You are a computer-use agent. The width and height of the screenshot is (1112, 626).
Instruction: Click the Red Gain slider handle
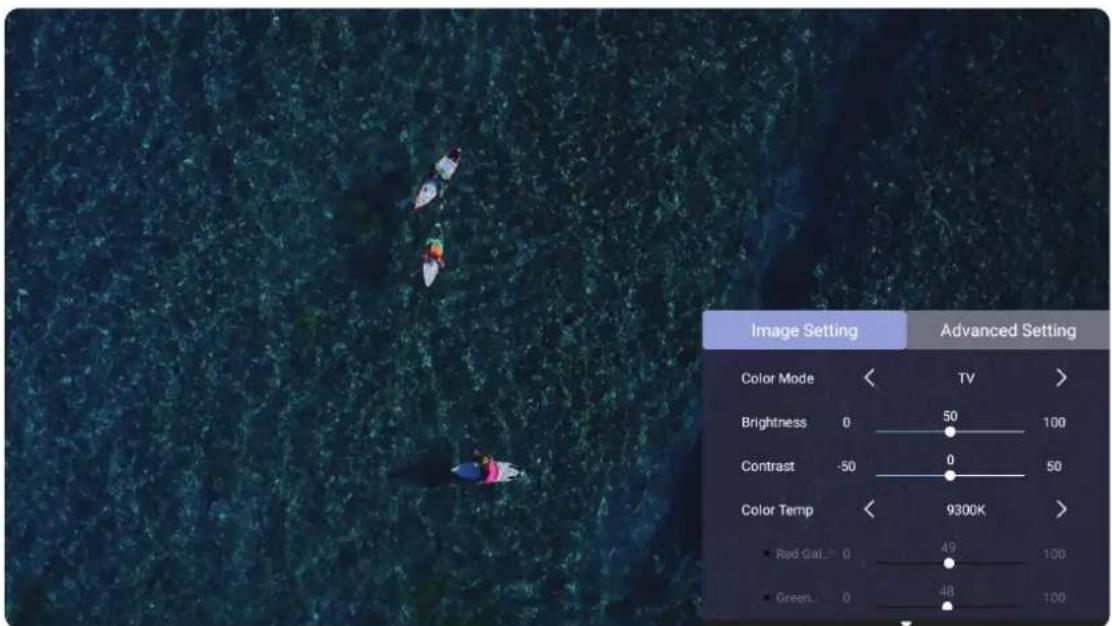click(x=949, y=564)
